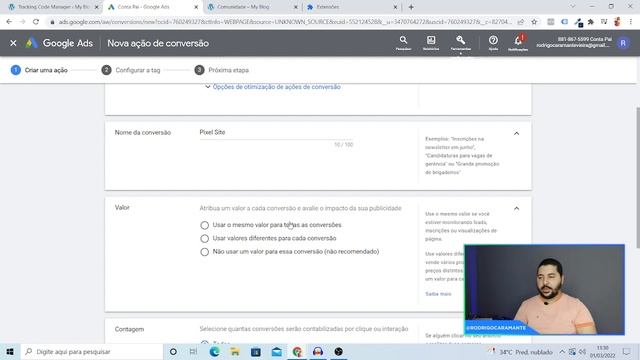Open the headphones app on taskbar
640x360 pixels.
tap(318, 351)
